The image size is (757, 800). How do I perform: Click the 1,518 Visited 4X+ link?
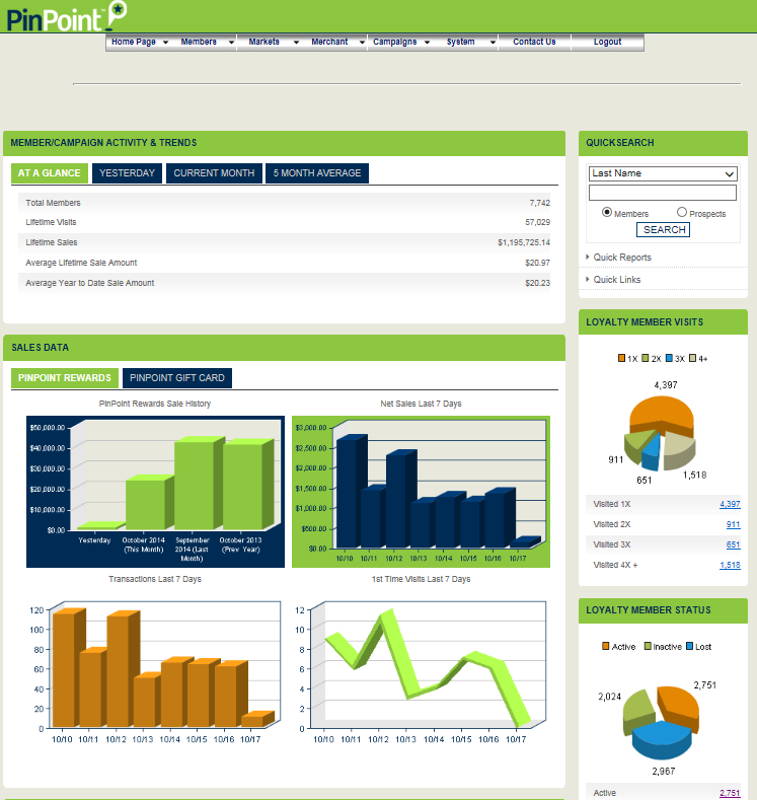click(730, 565)
